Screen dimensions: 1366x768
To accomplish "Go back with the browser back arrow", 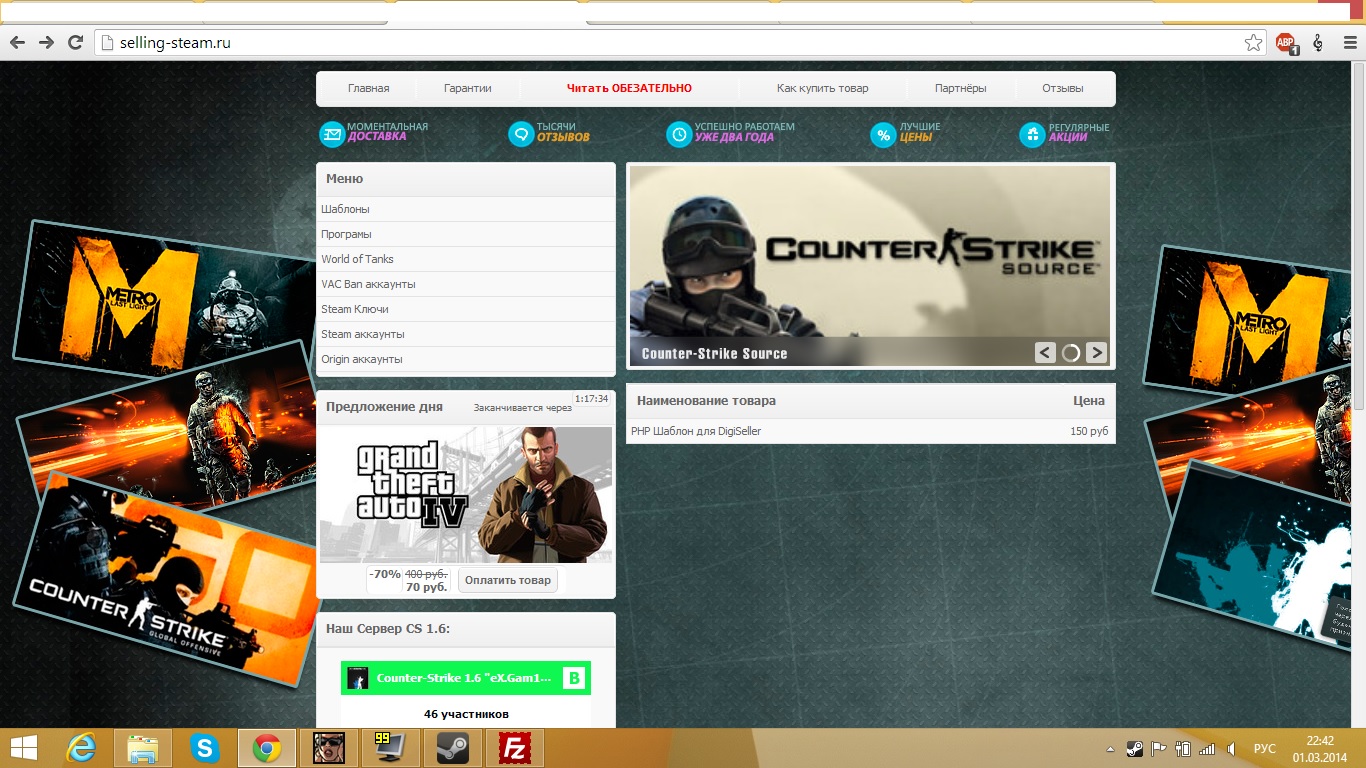I will (x=17, y=43).
